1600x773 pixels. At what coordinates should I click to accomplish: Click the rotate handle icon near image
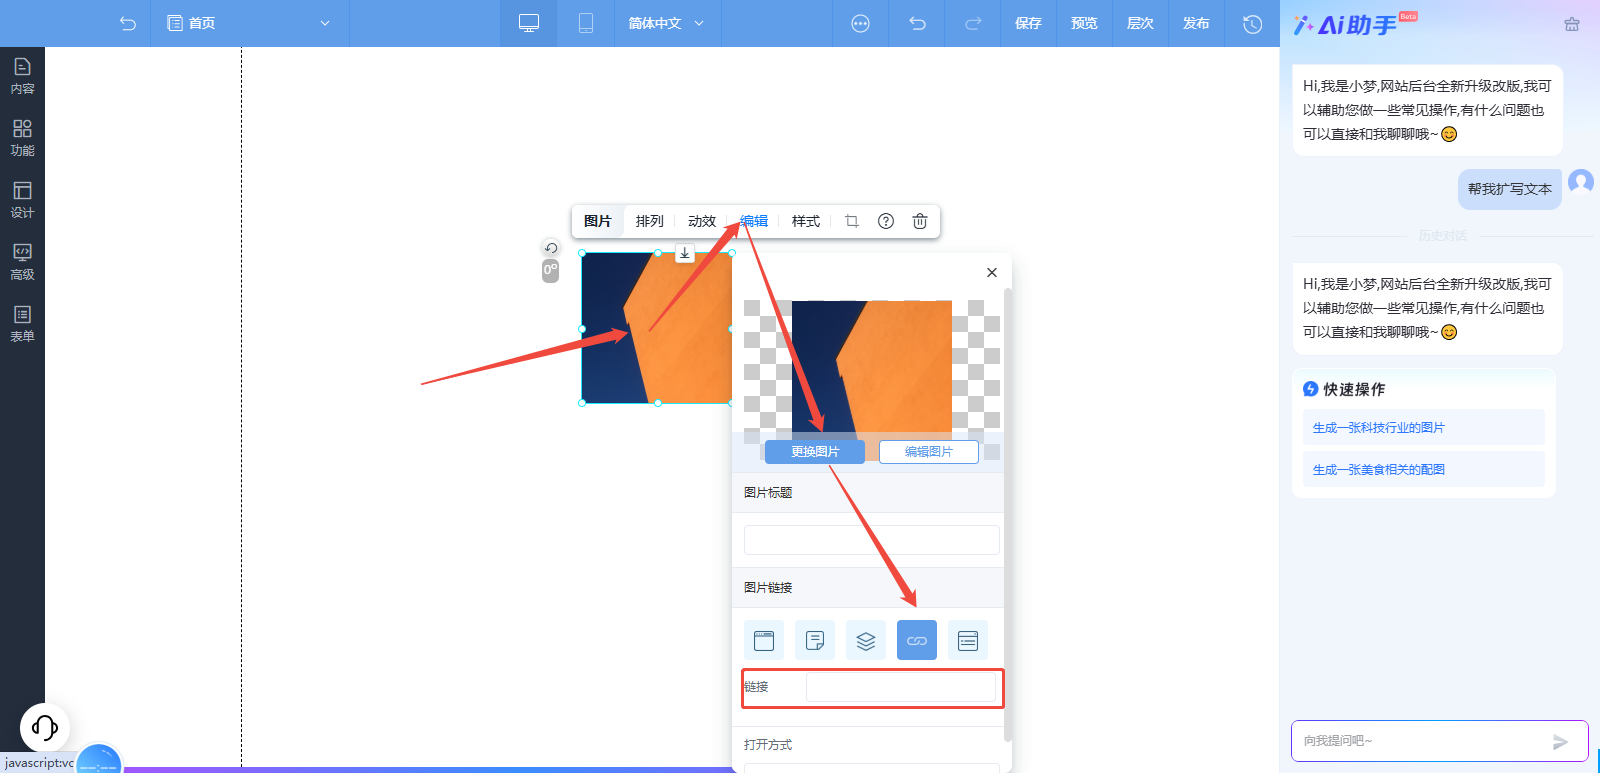tap(551, 248)
